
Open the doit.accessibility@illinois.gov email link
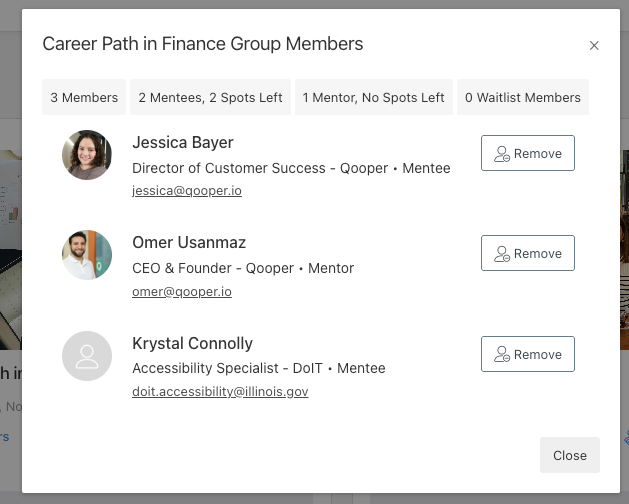tap(220, 391)
